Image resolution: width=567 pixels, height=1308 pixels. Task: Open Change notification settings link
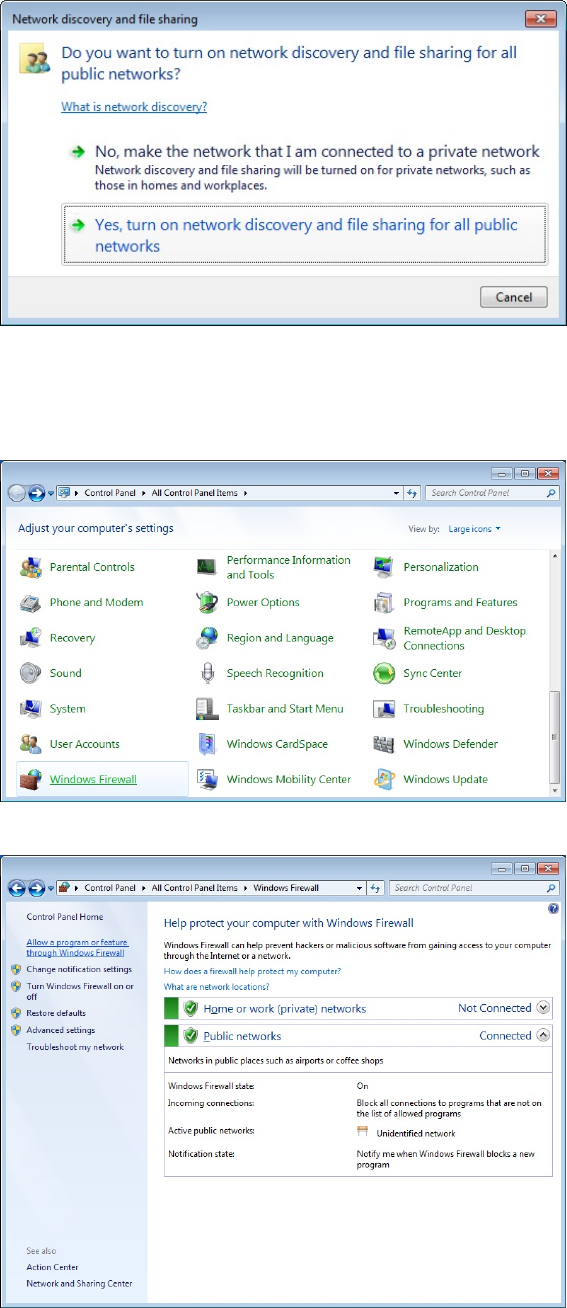pos(79,969)
